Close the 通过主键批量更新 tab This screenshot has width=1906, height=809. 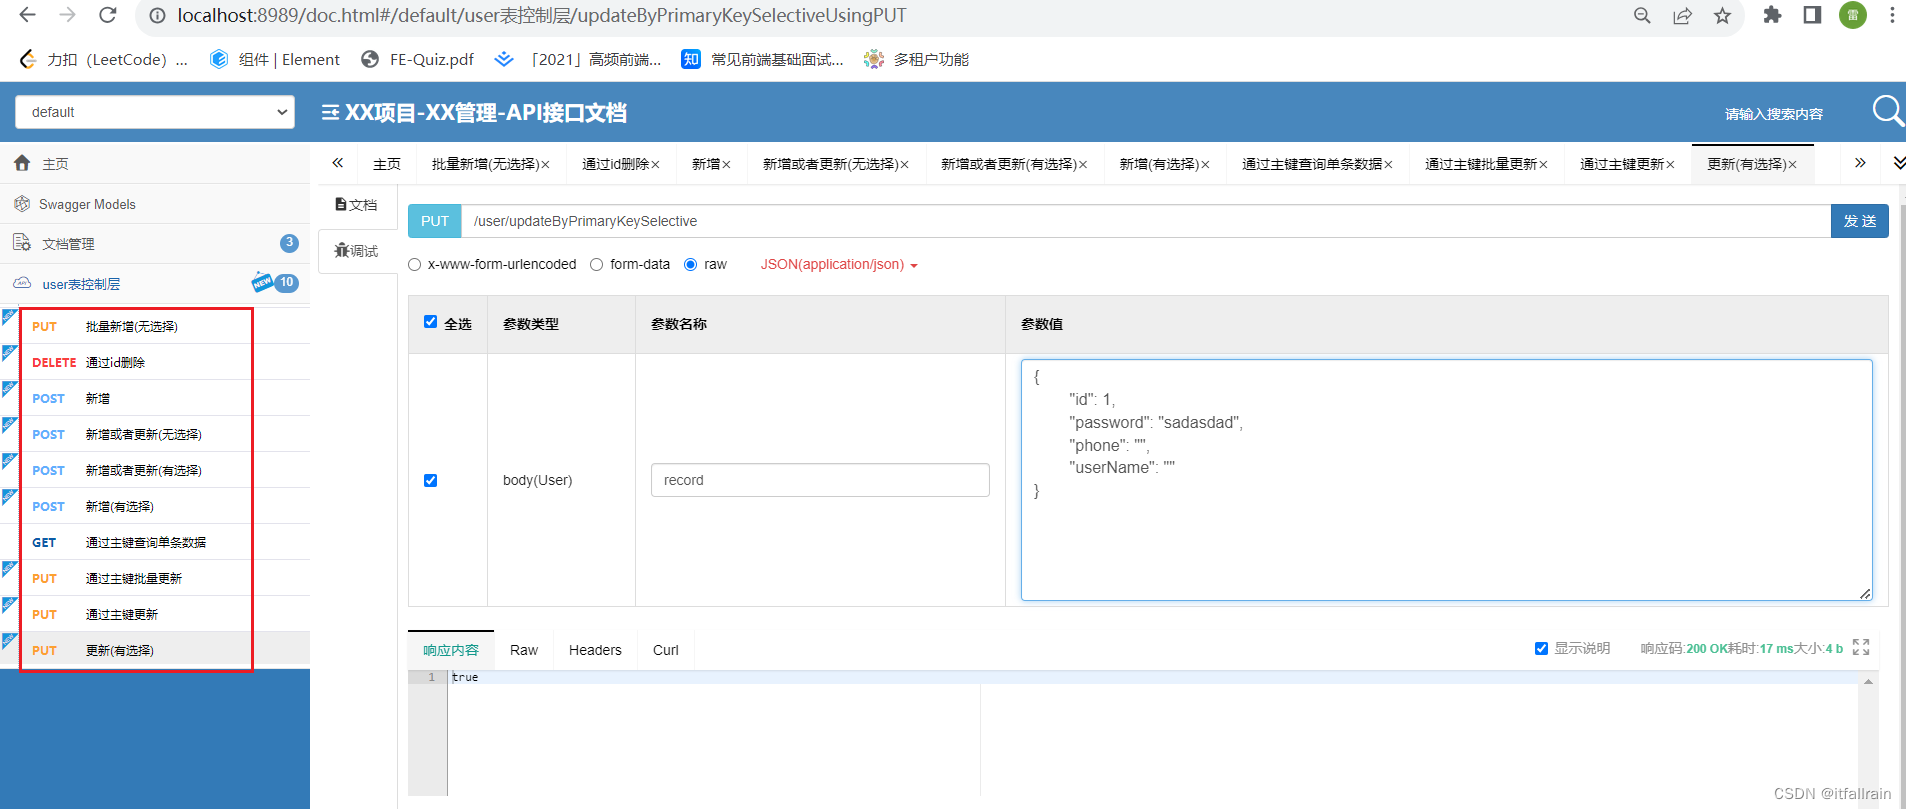click(x=1543, y=165)
